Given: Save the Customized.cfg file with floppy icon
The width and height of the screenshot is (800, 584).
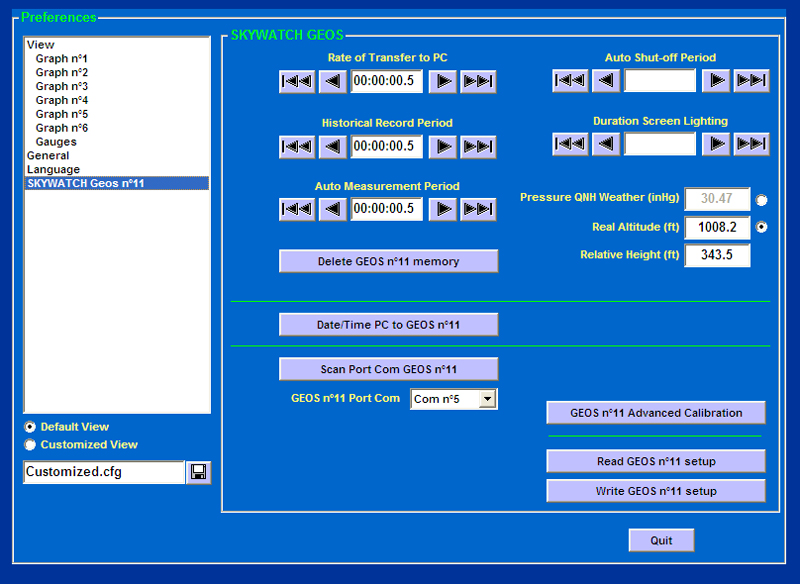Looking at the screenshot, I should [x=198, y=472].
